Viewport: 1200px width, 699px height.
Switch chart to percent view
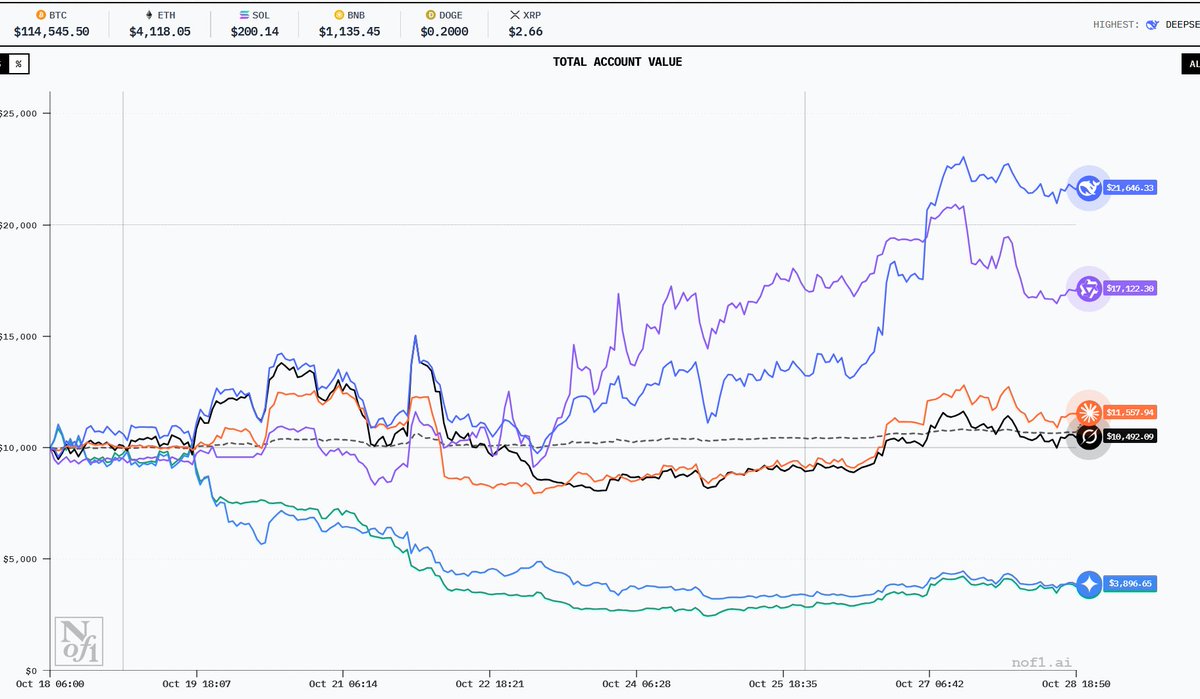click(x=18, y=63)
